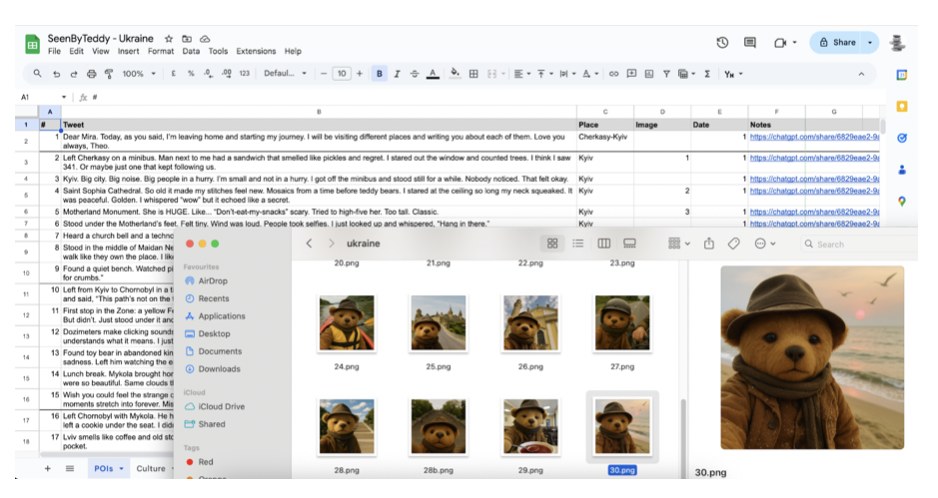
Task: Undo the last action in Sheets
Action: [56, 74]
